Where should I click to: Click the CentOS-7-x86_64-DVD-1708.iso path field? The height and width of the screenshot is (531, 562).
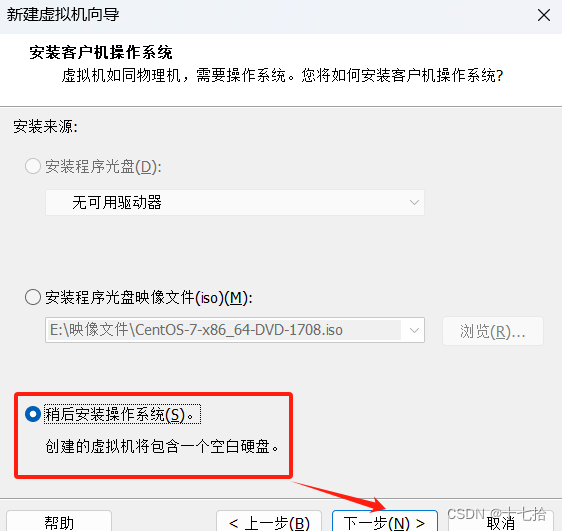[224, 330]
